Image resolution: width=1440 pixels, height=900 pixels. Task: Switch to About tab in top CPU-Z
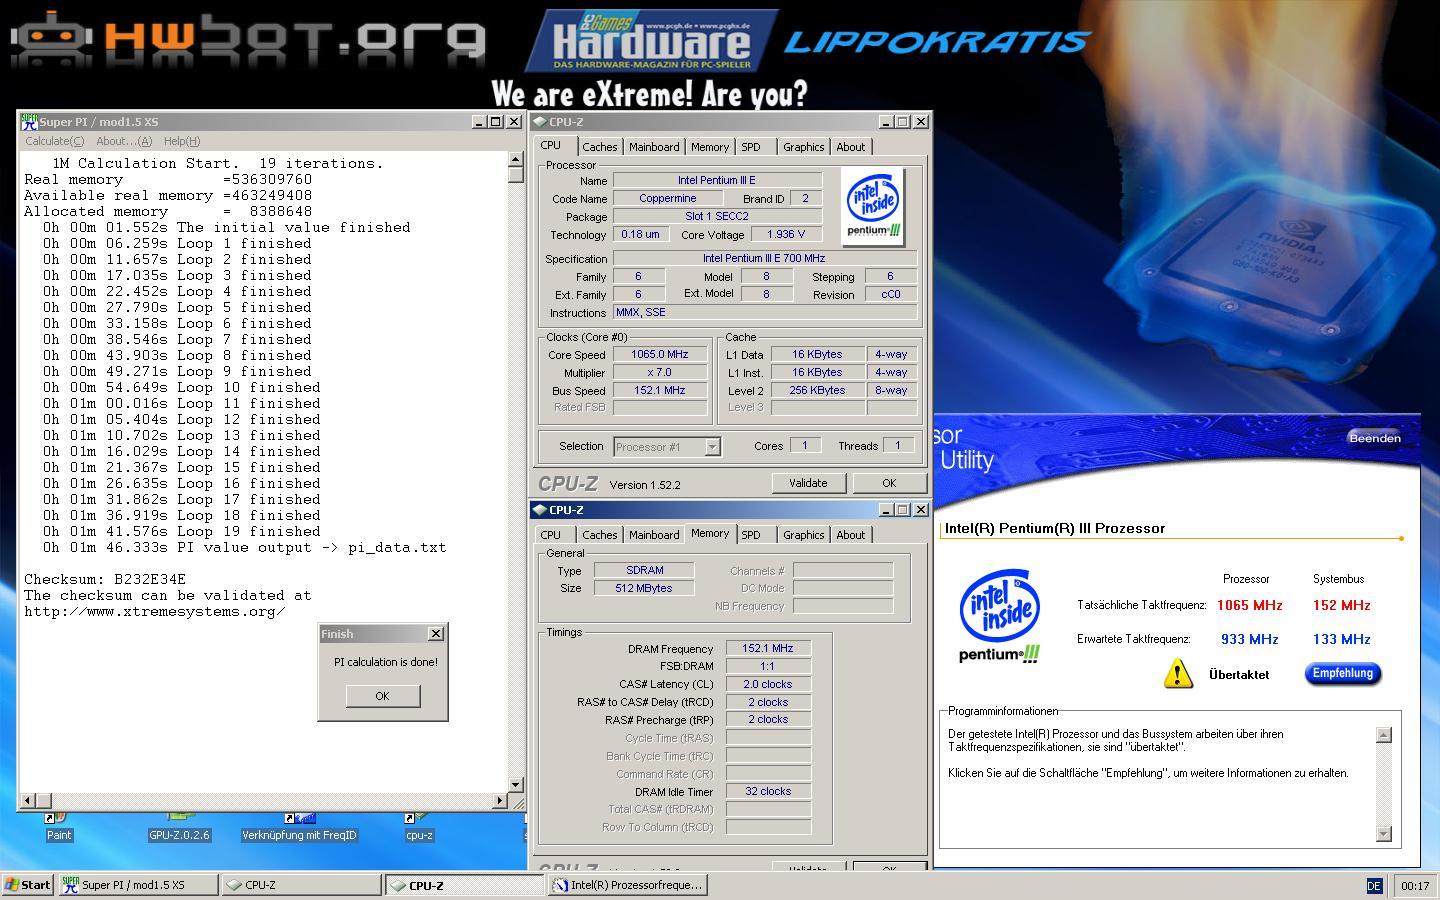click(x=851, y=147)
